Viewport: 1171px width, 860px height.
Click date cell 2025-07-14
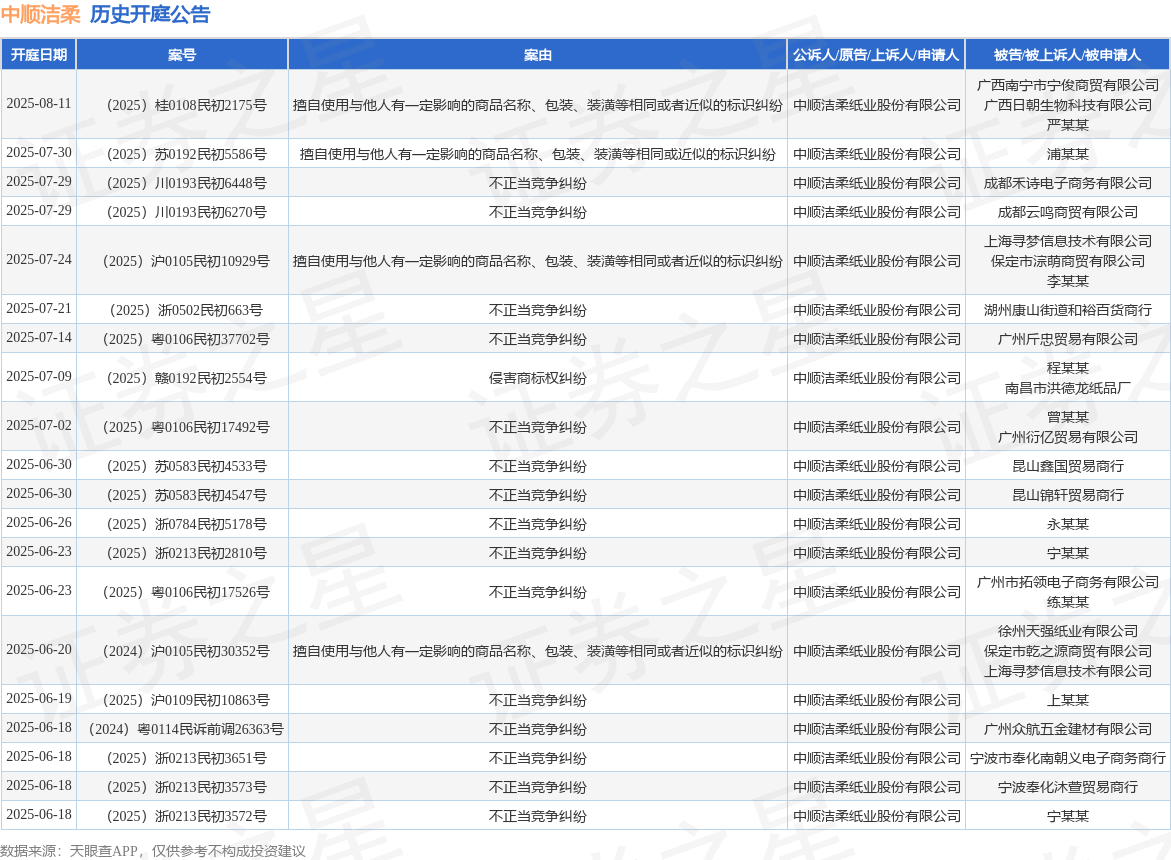coord(39,337)
